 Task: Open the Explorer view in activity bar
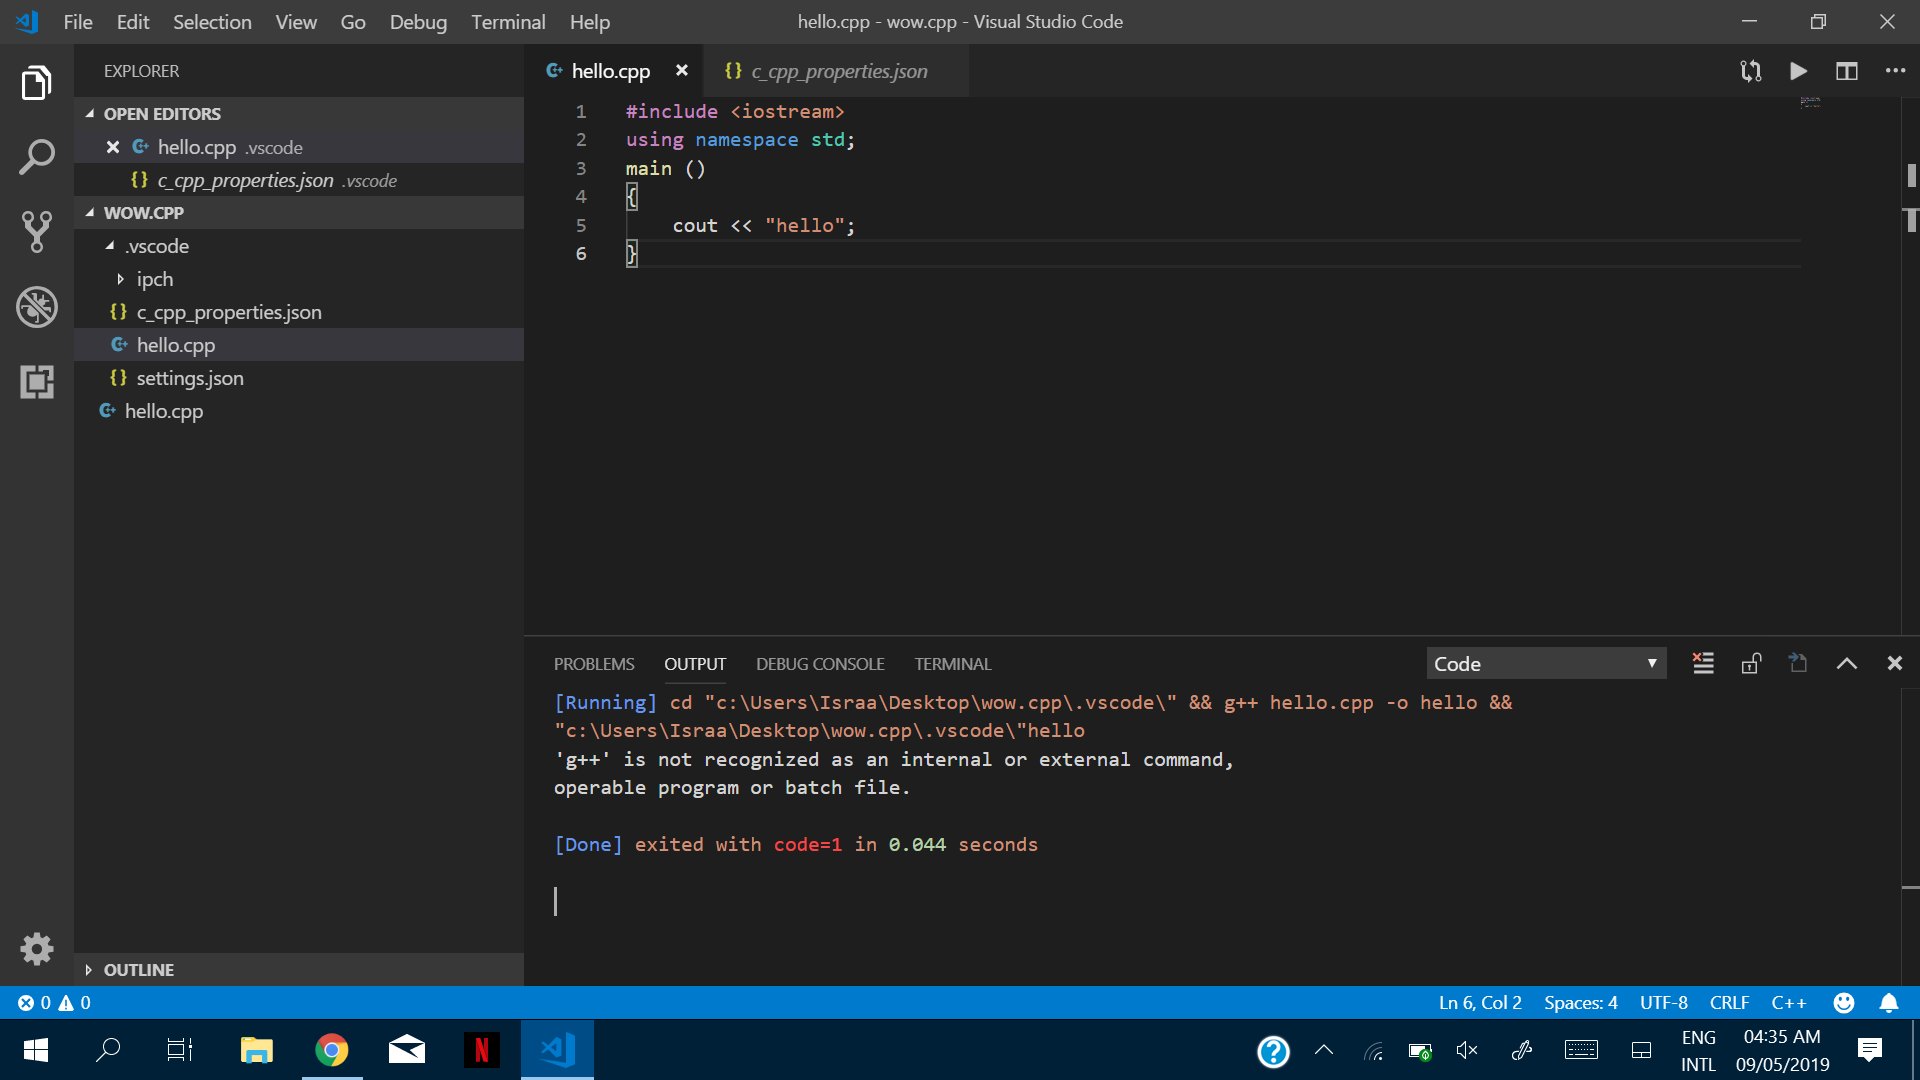[x=37, y=83]
